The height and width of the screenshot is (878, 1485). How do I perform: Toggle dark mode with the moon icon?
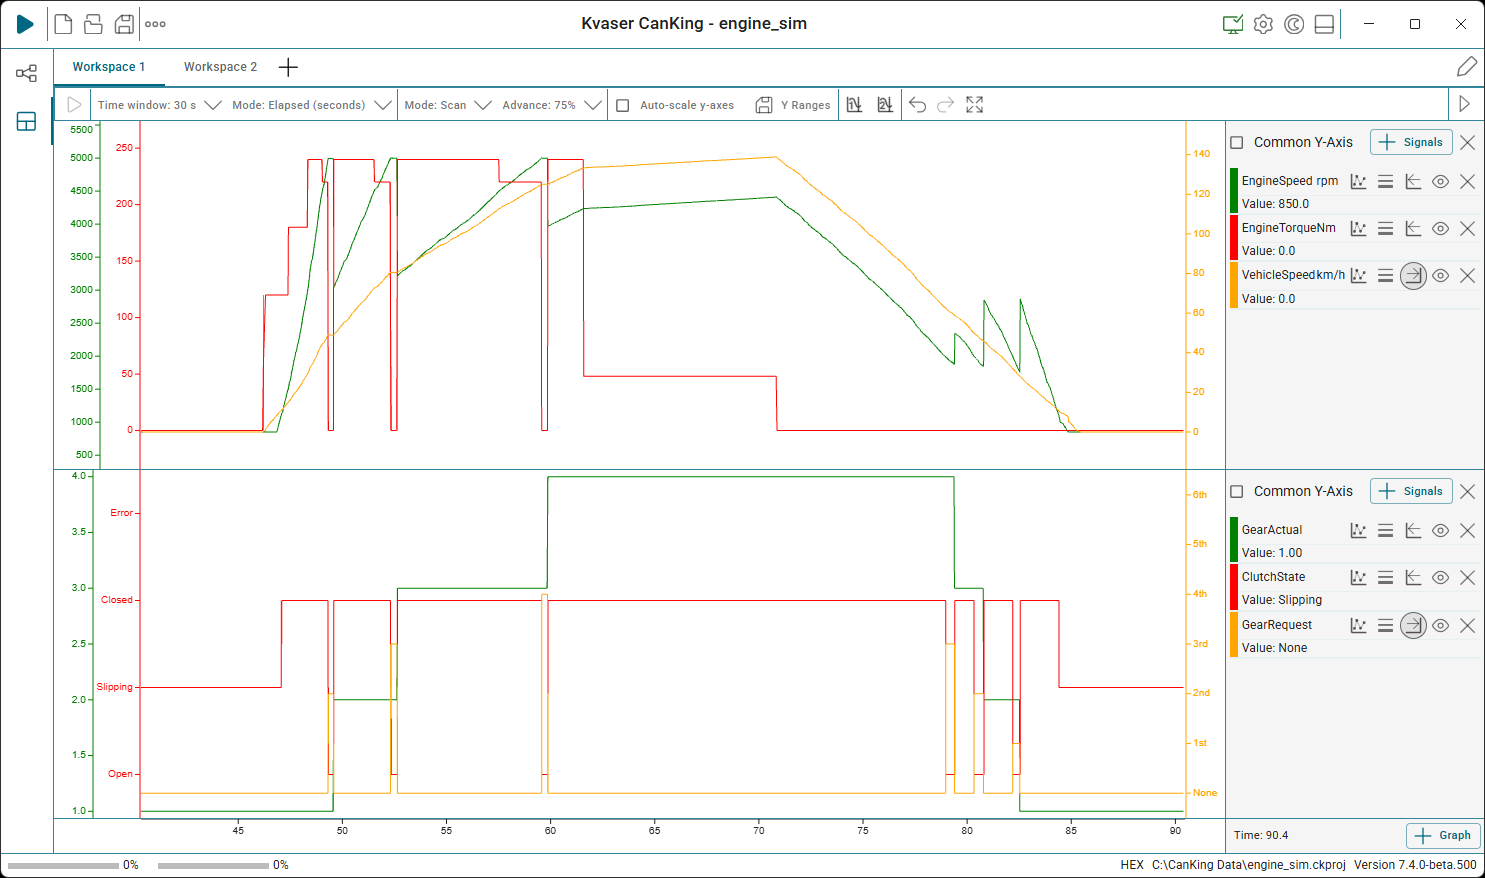click(1294, 23)
